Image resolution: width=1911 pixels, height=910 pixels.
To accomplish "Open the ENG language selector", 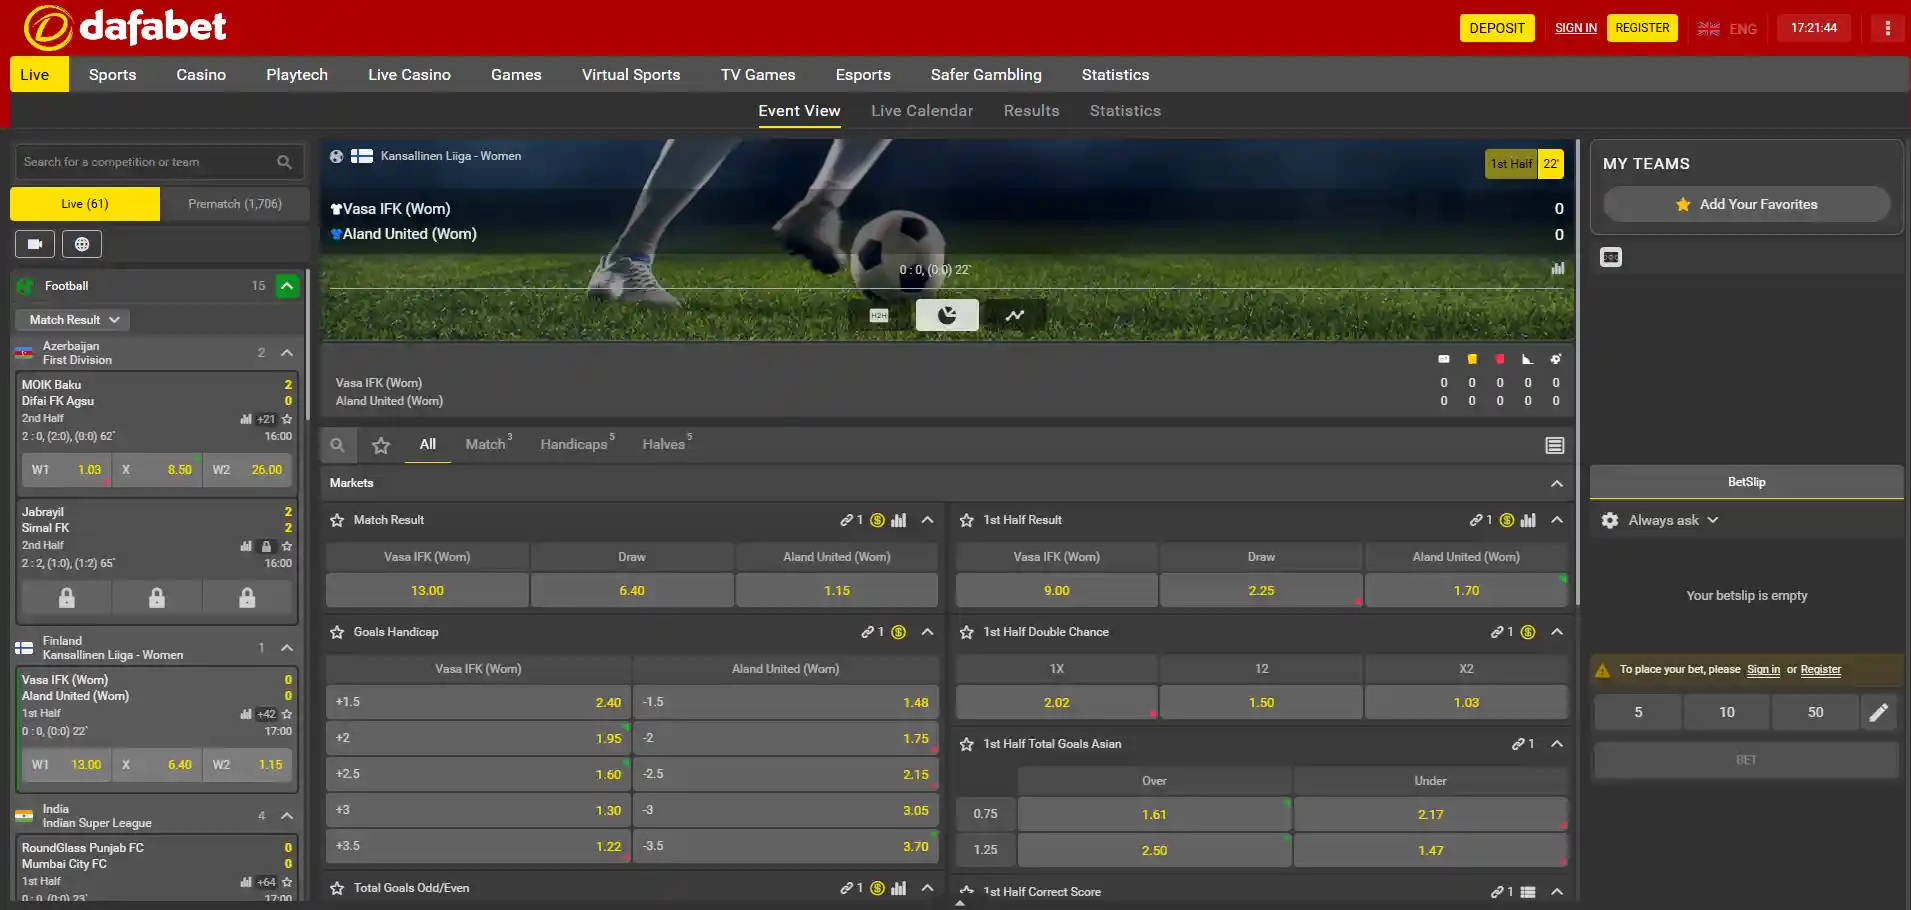I will pos(1727,28).
